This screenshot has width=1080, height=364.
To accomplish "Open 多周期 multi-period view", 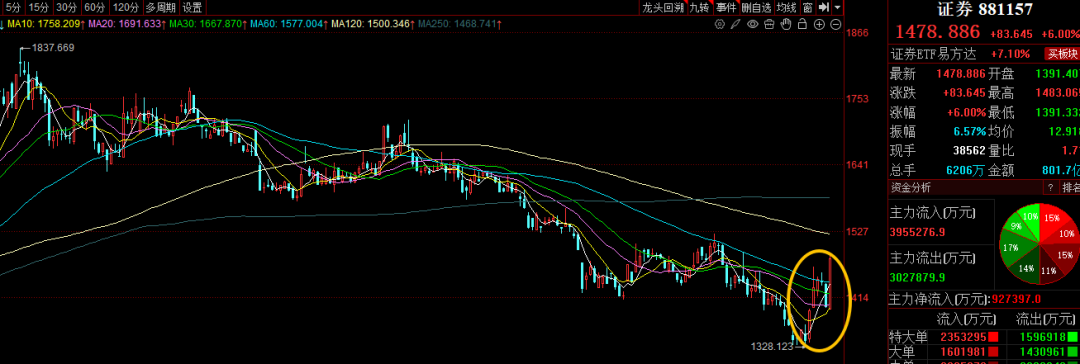I will pos(160,8).
